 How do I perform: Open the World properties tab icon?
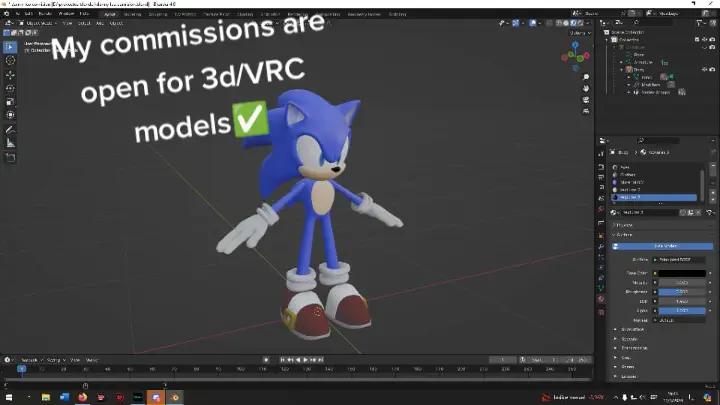601,209
